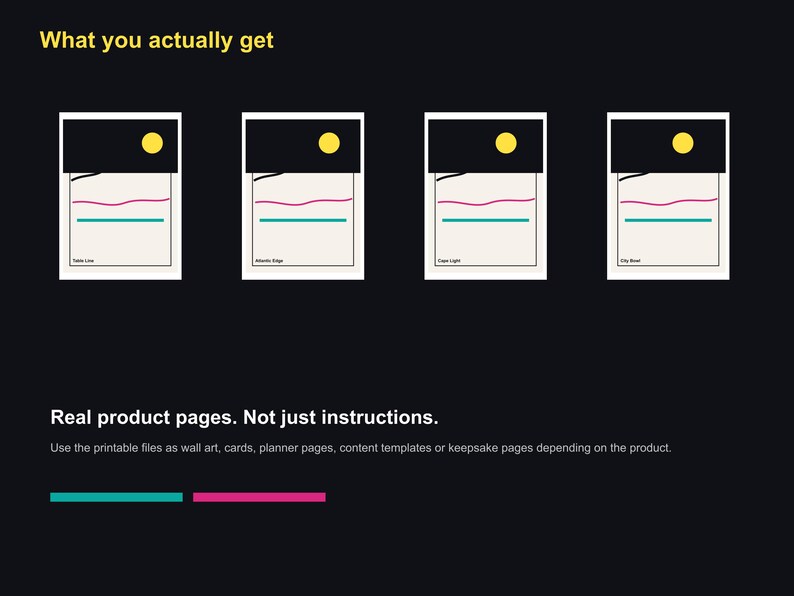Click the teal line on City Bowl poster
Viewport: 794px width, 596px height.
[668, 220]
